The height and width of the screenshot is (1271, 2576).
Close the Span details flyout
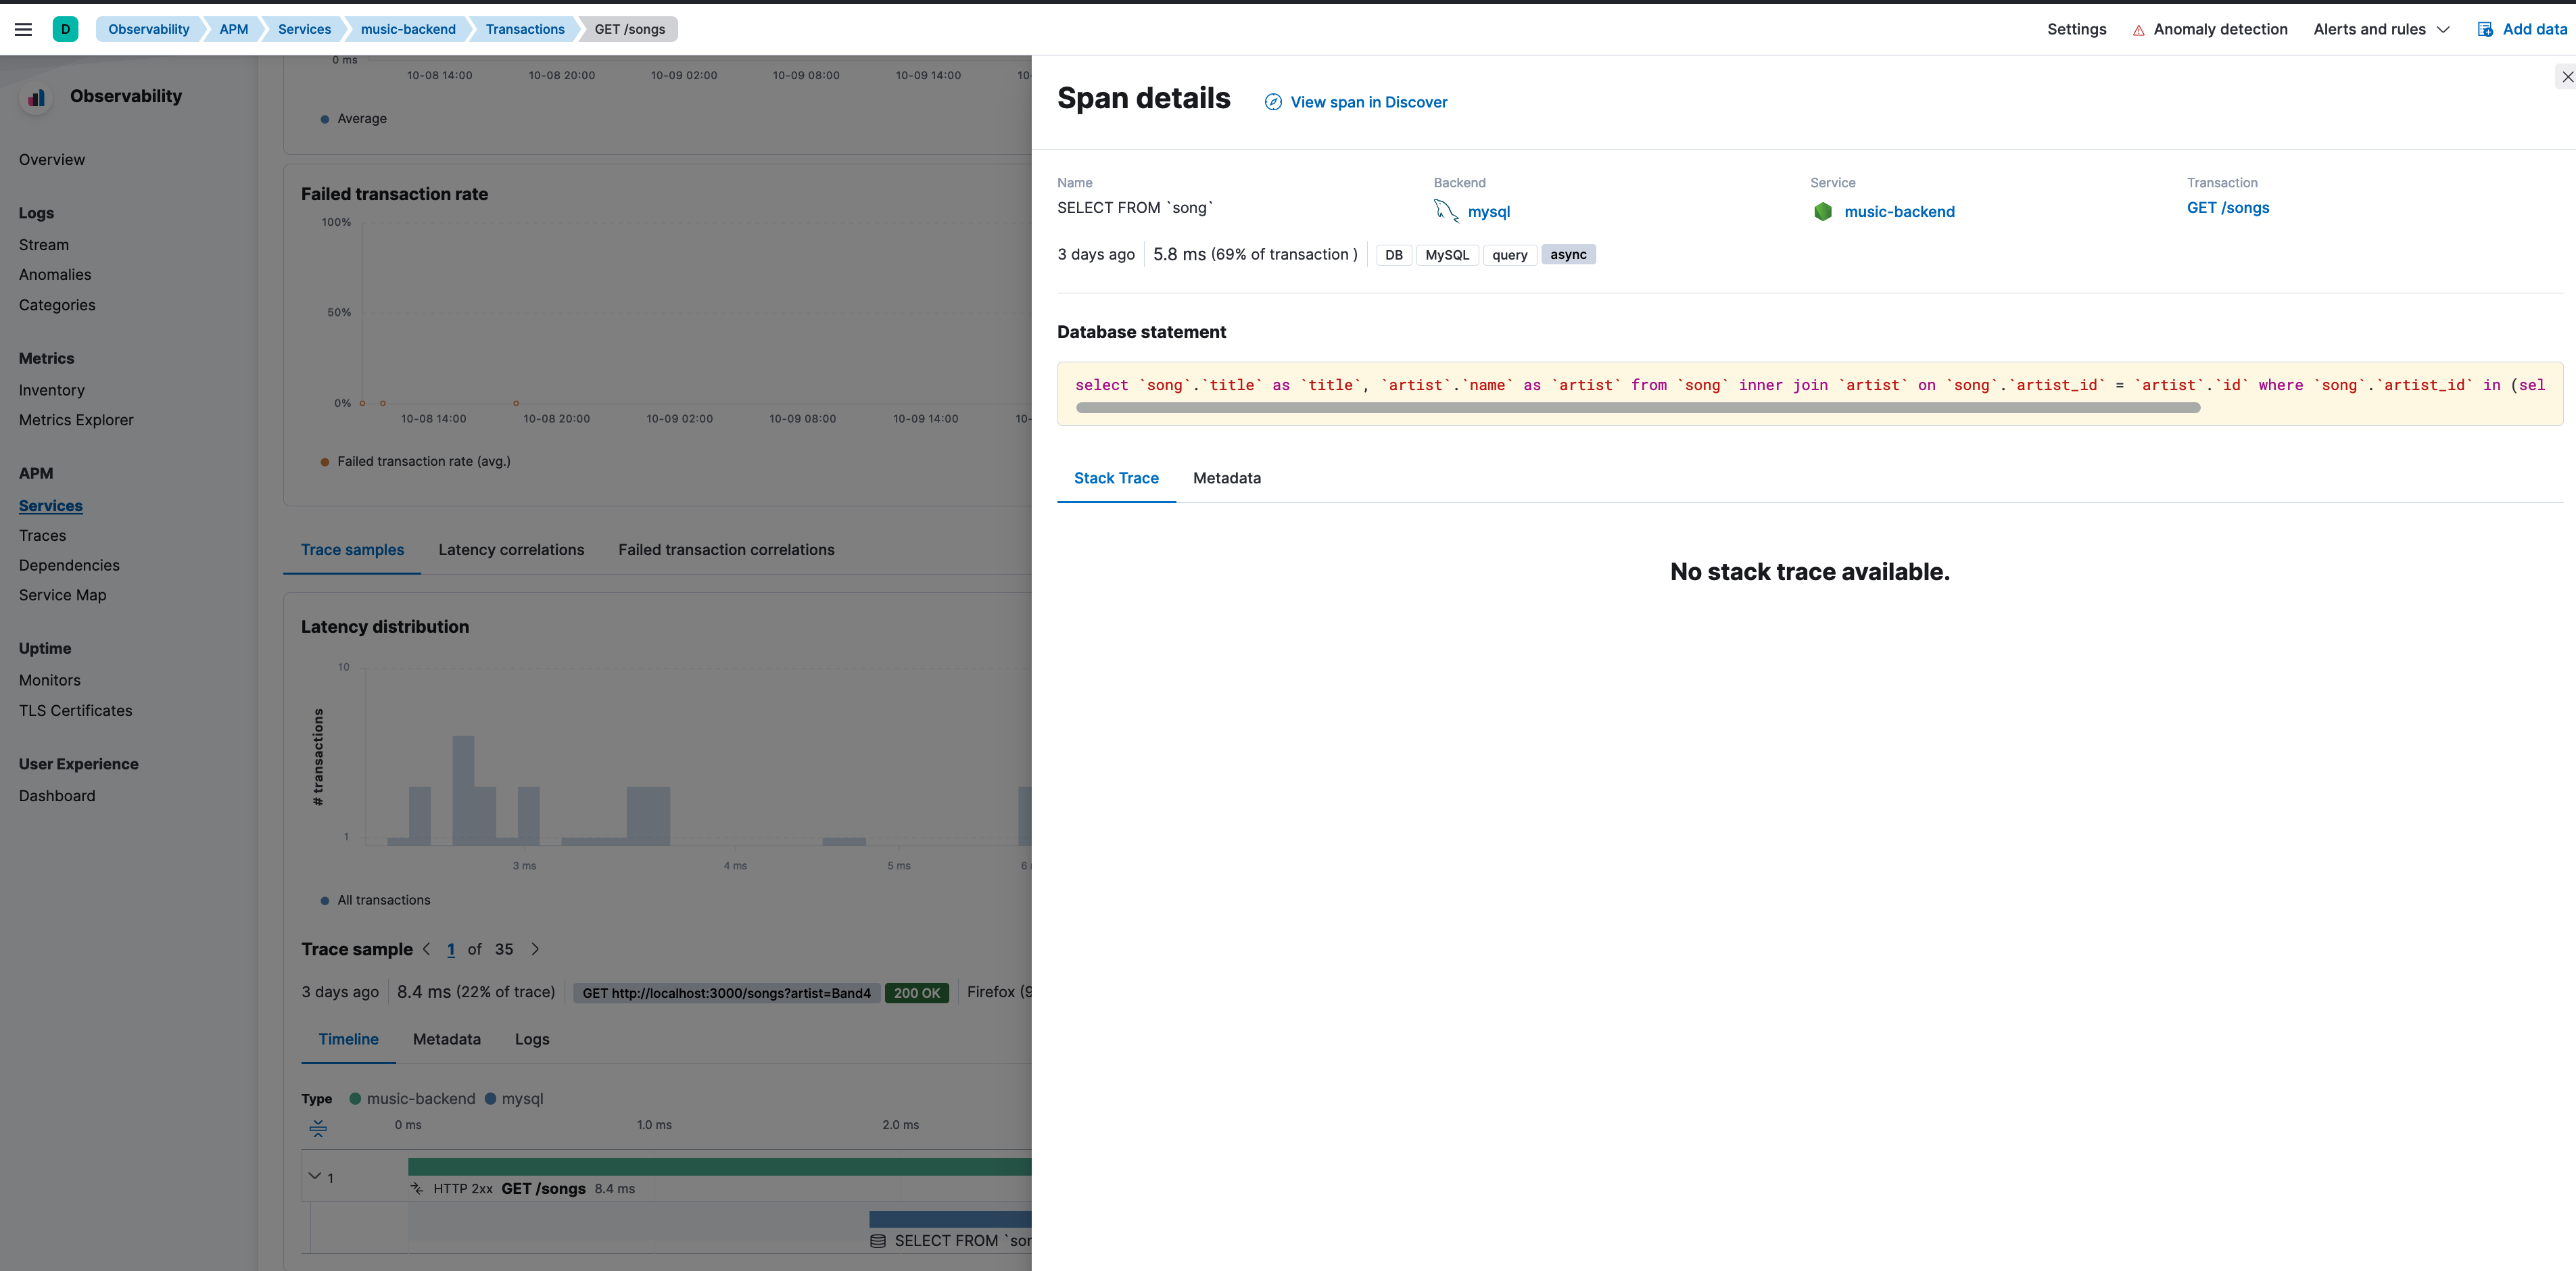[x=2567, y=77]
